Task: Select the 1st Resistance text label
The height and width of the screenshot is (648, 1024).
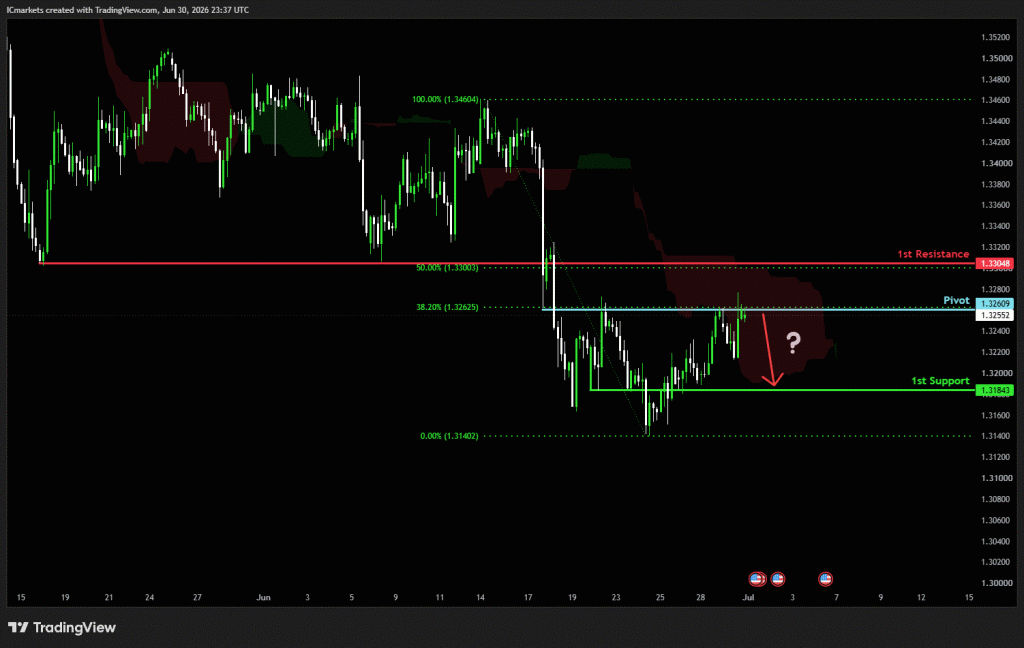Action: click(x=933, y=254)
